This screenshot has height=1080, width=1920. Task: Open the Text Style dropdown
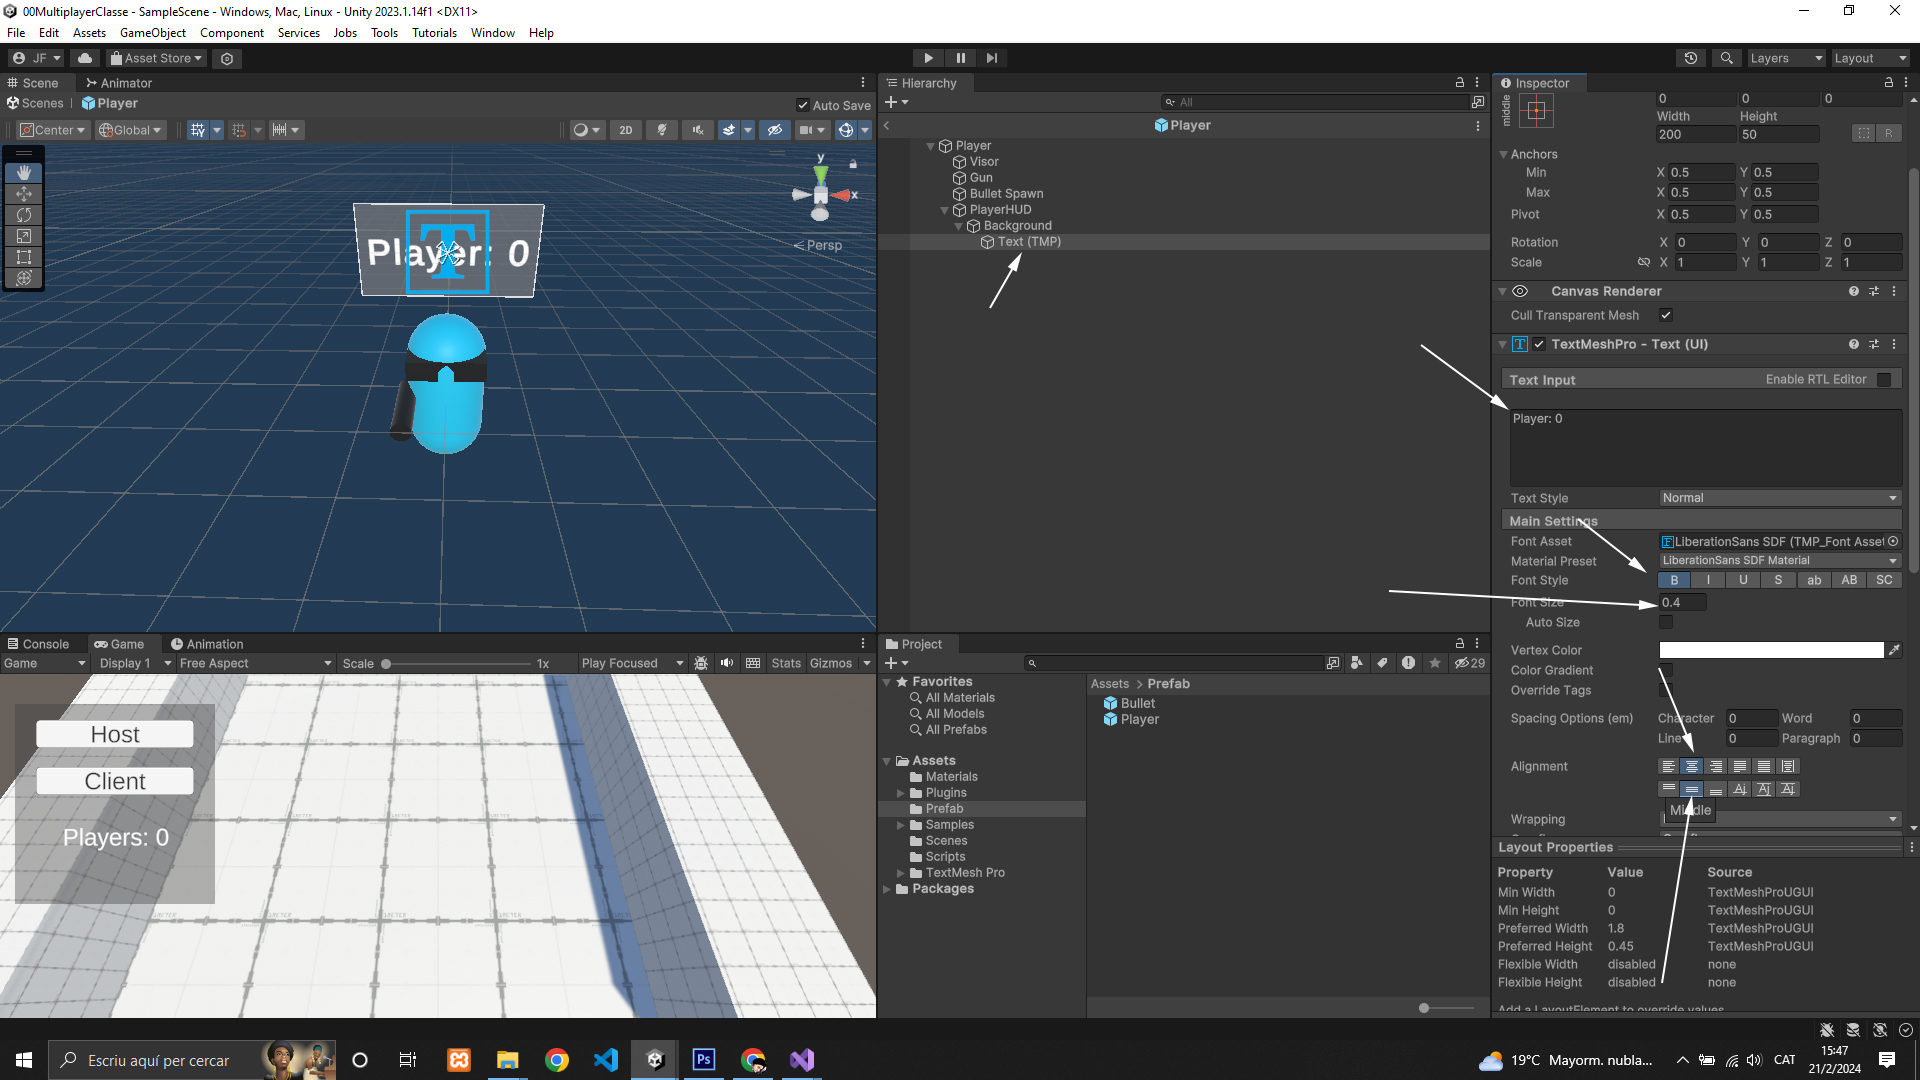click(1779, 498)
